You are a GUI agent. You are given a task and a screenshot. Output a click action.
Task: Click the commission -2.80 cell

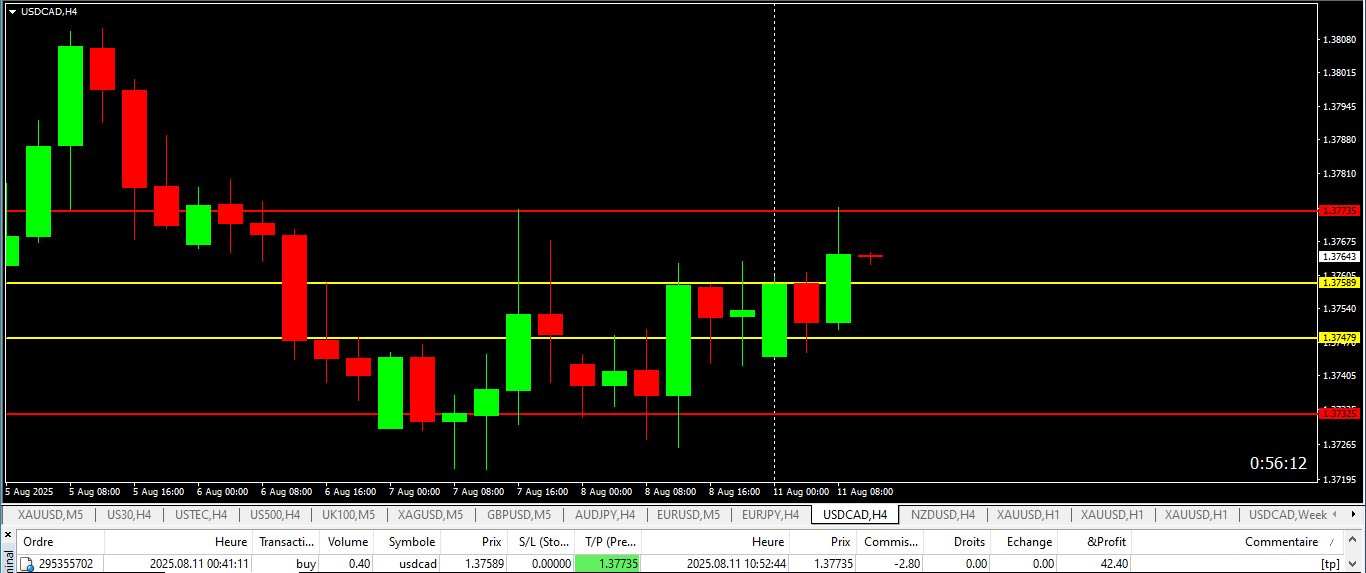tap(906, 564)
